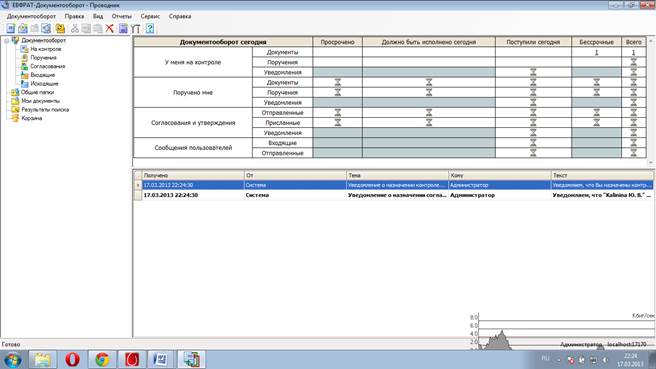
Task: Select Согласования tree item
Action: [x=47, y=67]
